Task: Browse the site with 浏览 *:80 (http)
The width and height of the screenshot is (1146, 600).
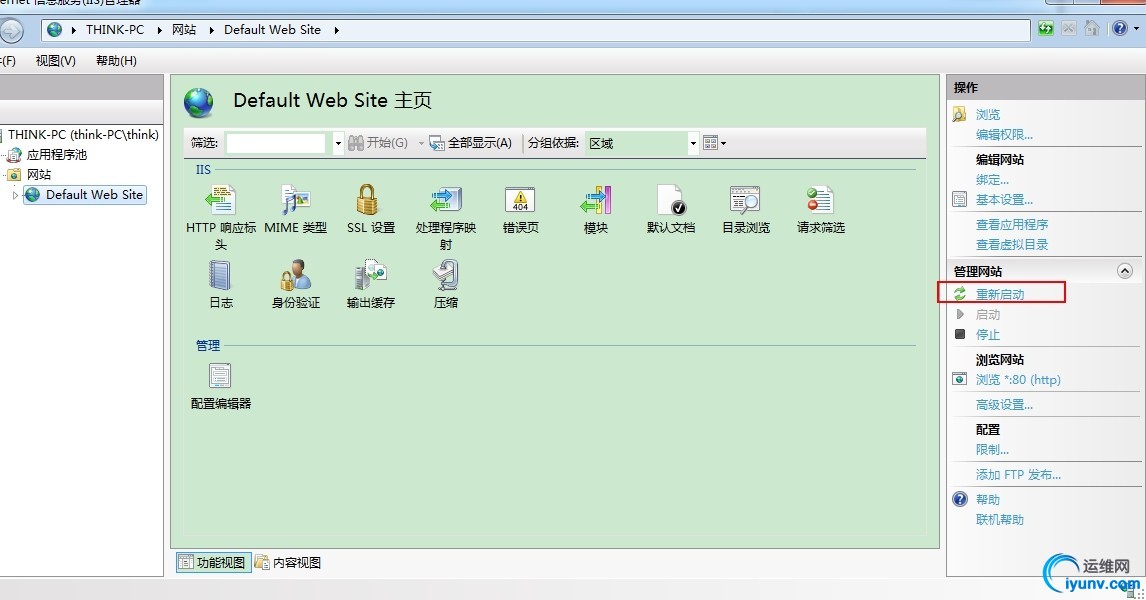Action: click(1018, 379)
